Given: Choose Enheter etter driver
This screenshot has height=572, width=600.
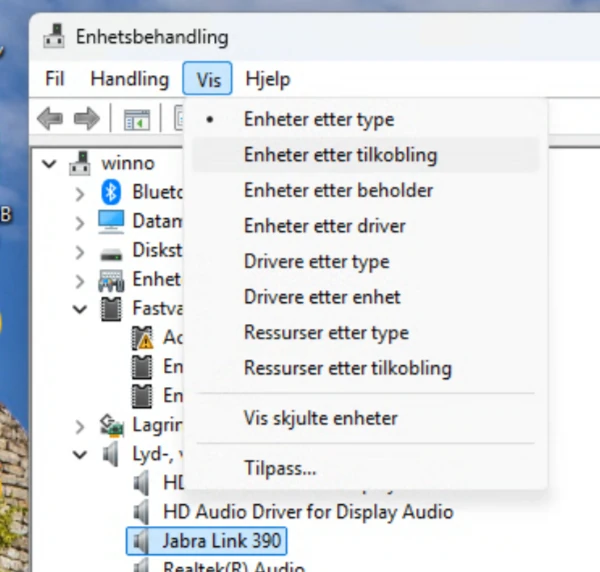Looking at the screenshot, I should tap(366, 226).
